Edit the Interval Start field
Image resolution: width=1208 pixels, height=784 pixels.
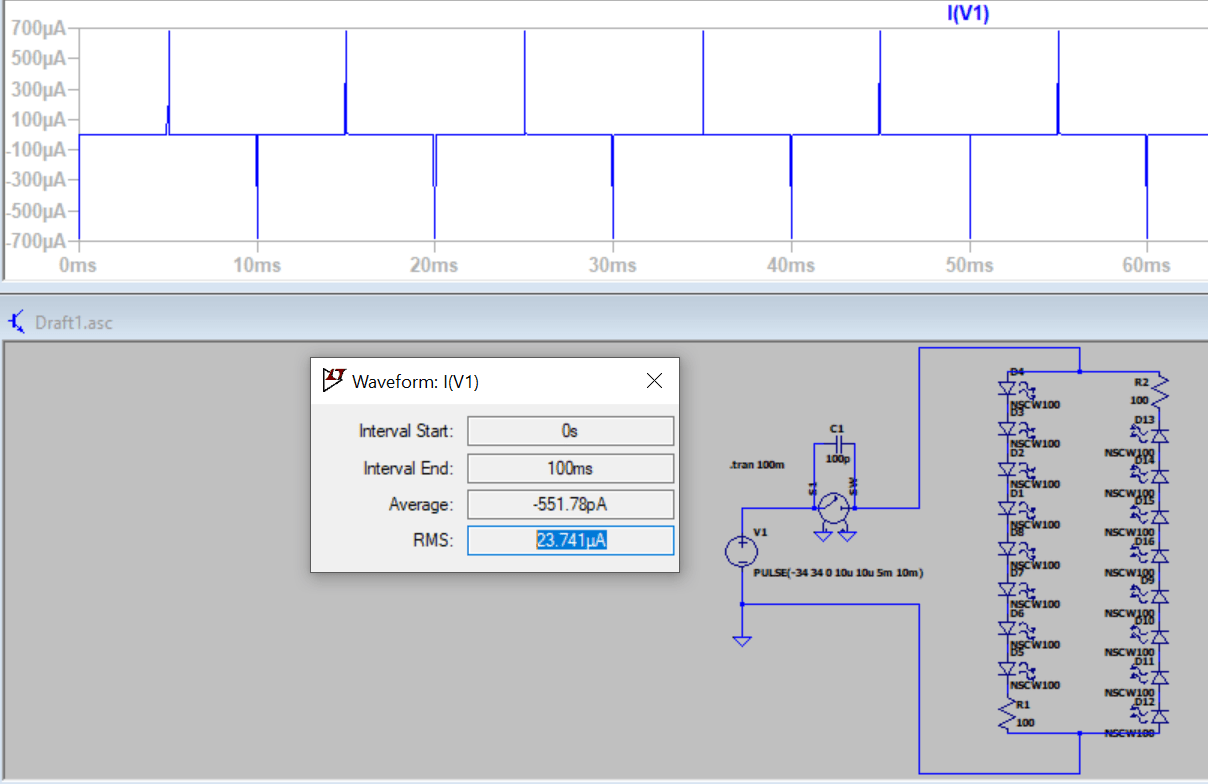(570, 430)
